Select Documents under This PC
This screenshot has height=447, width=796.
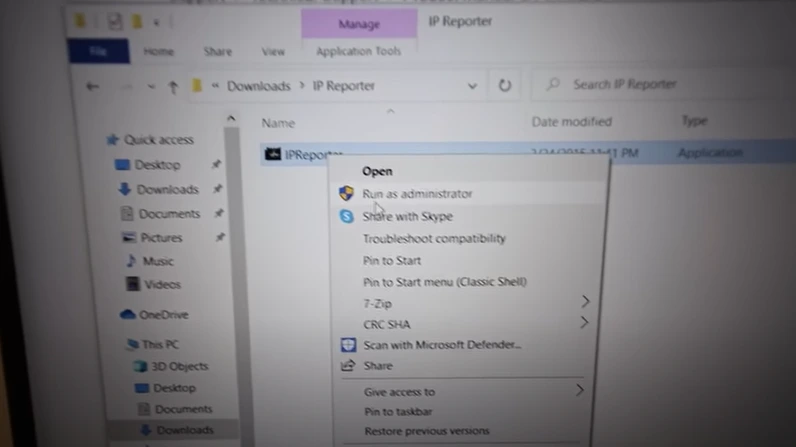click(x=183, y=409)
